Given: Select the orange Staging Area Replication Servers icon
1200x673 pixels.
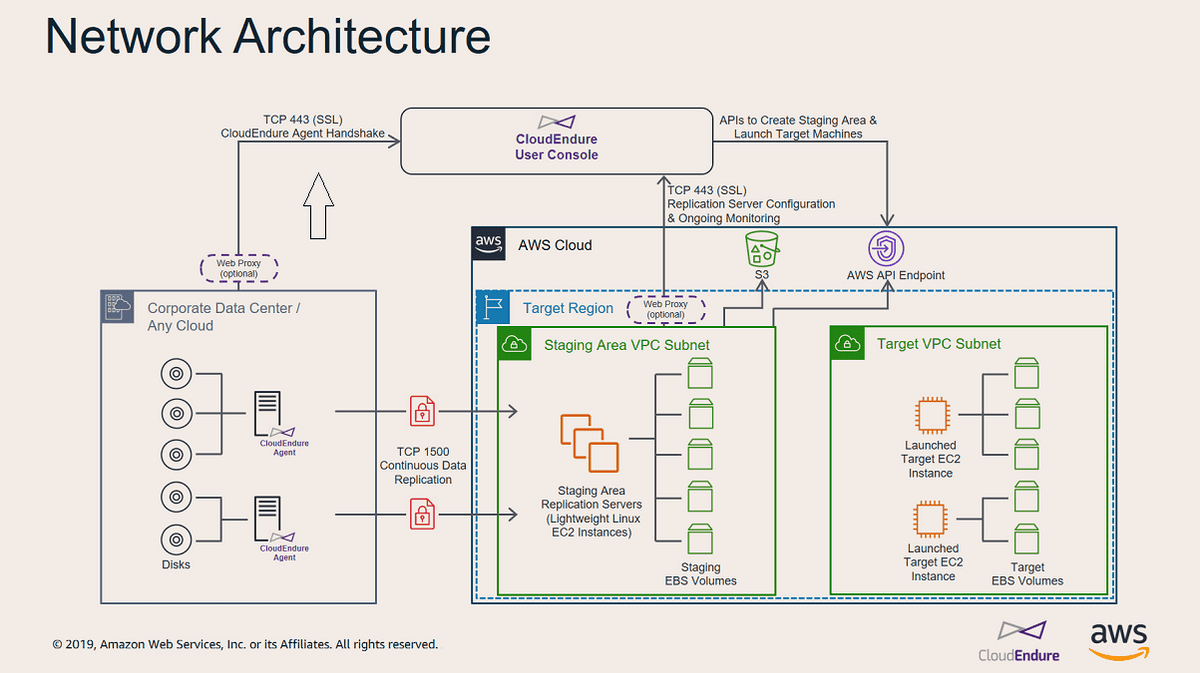Looking at the screenshot, I should coord(588,442).
